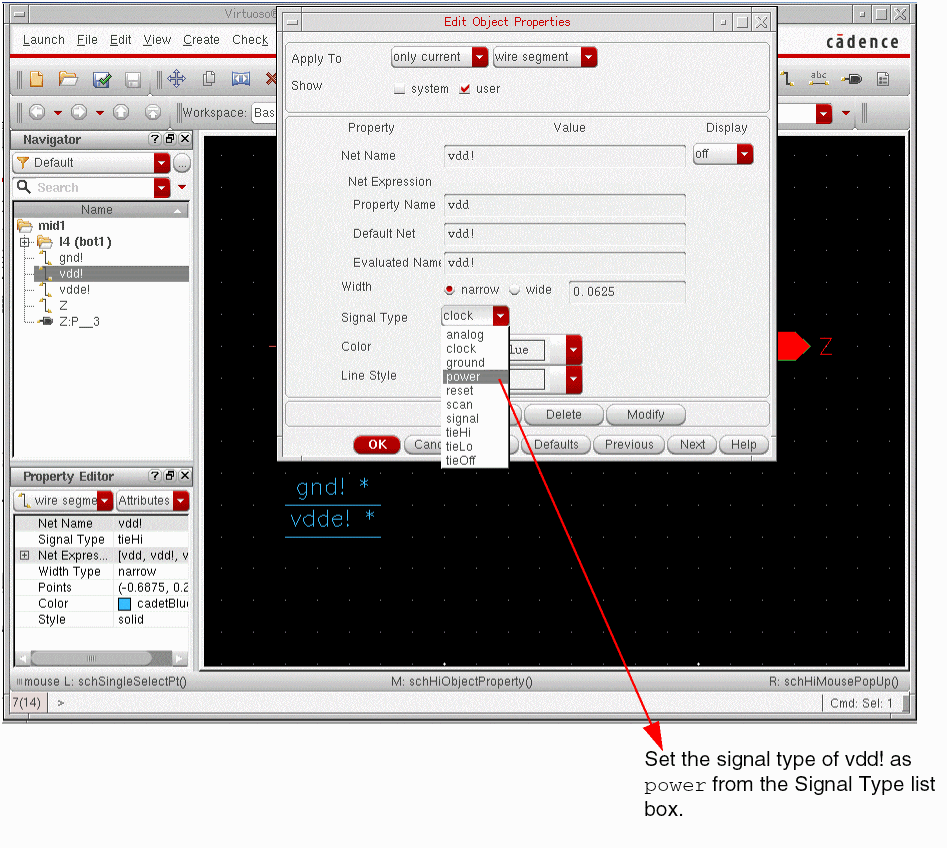Screen dimensions: 947x848
Task: Click the red OK button
Action: (x=377, y=445)
